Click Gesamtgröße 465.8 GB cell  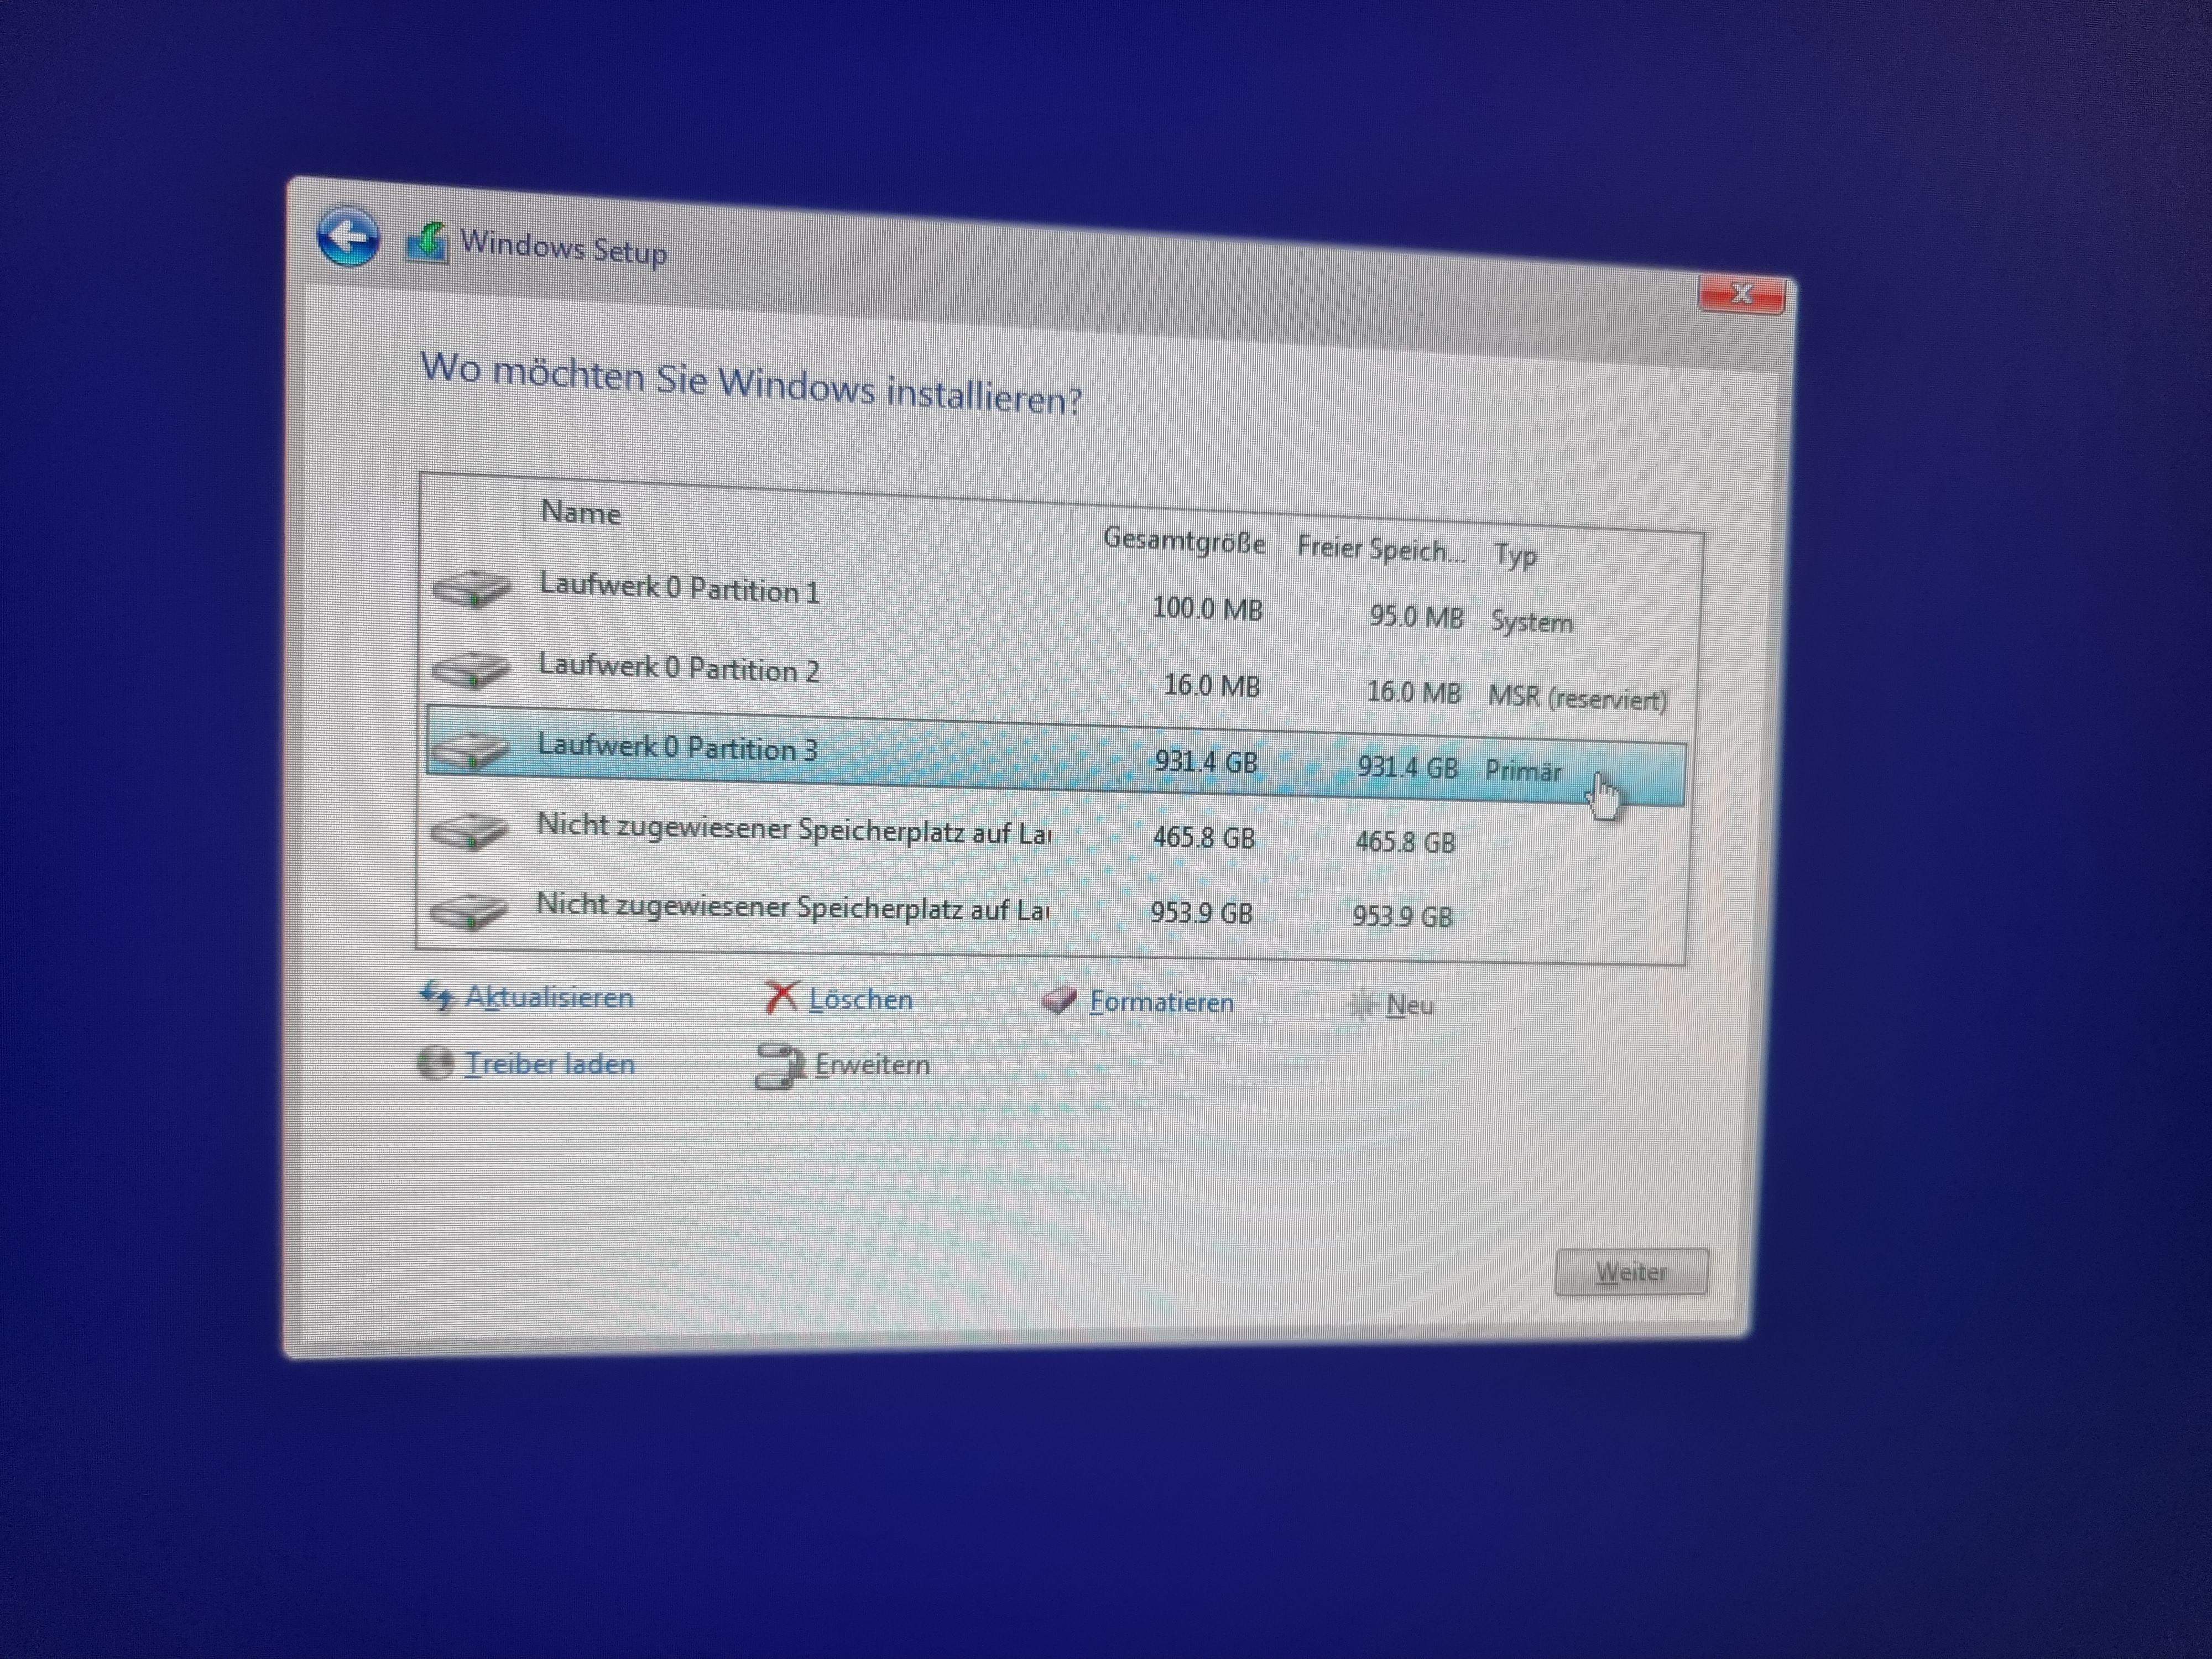[1204, 837]
